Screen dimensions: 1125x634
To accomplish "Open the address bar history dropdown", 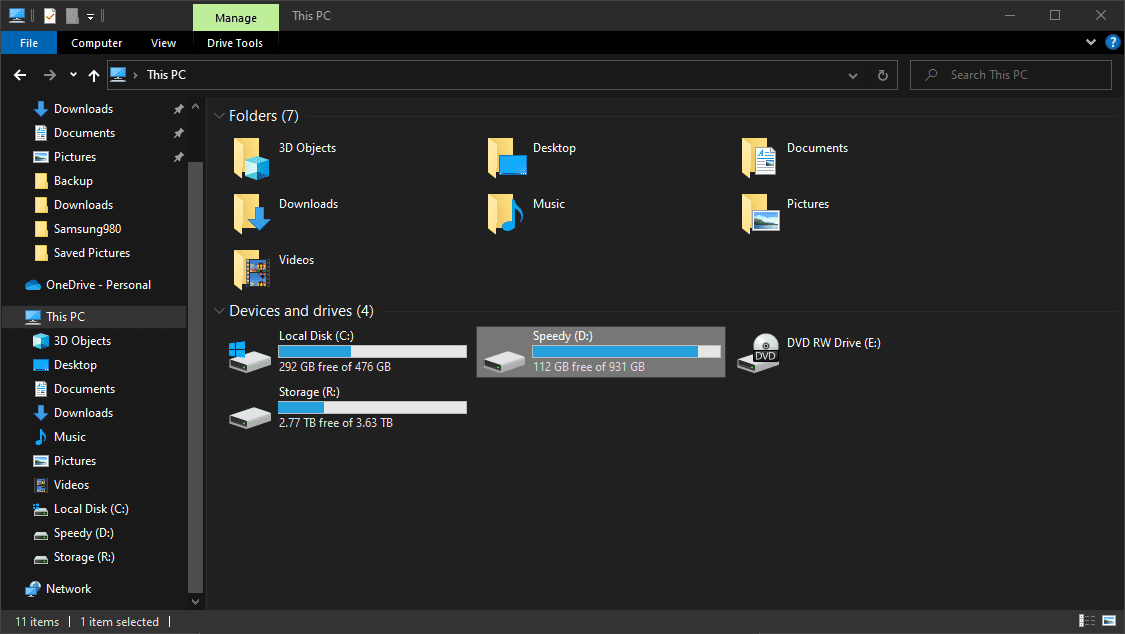I will pos(852,75).
